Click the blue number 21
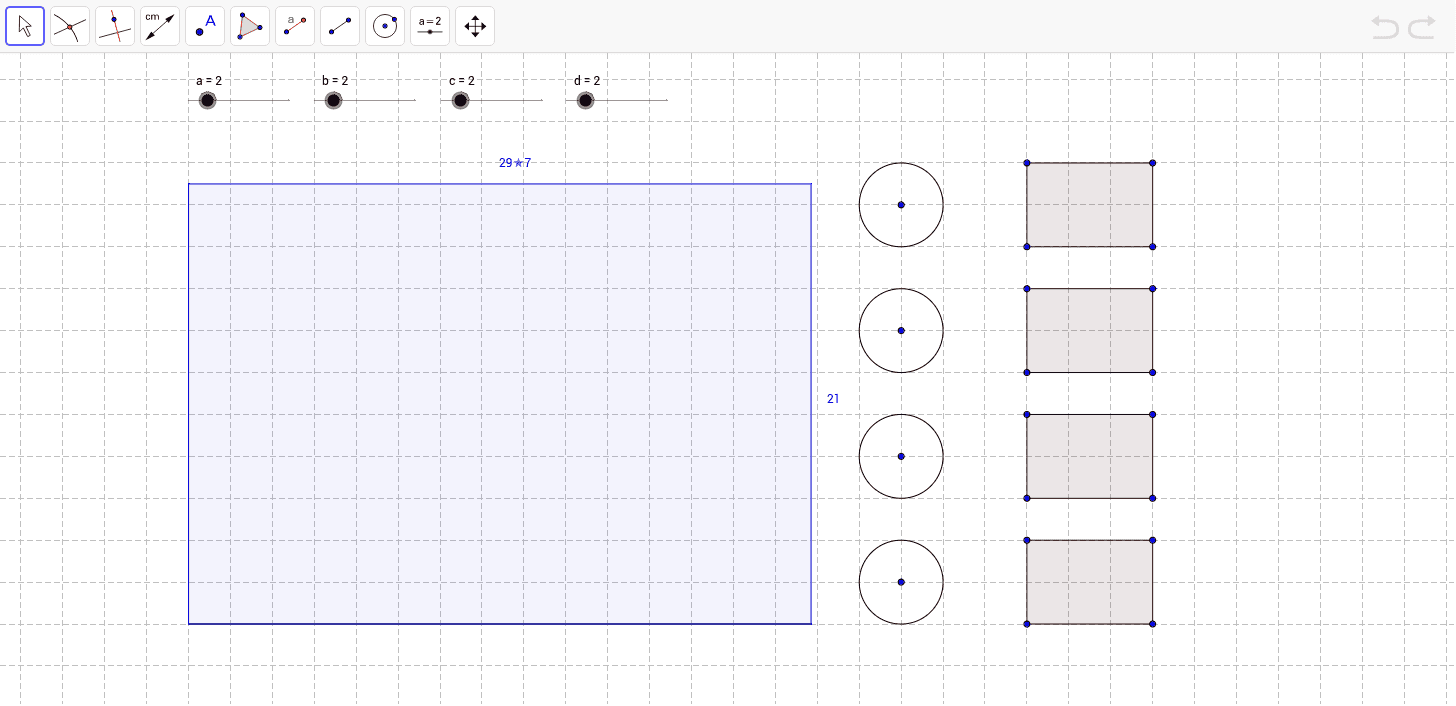This screenshot has height=706, width=1456. [833, 399]
